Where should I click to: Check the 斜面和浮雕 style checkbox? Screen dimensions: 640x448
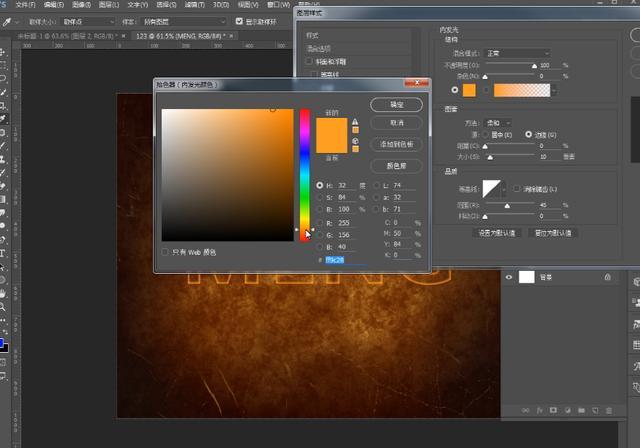pyautogui.click(x=309, y=61)
